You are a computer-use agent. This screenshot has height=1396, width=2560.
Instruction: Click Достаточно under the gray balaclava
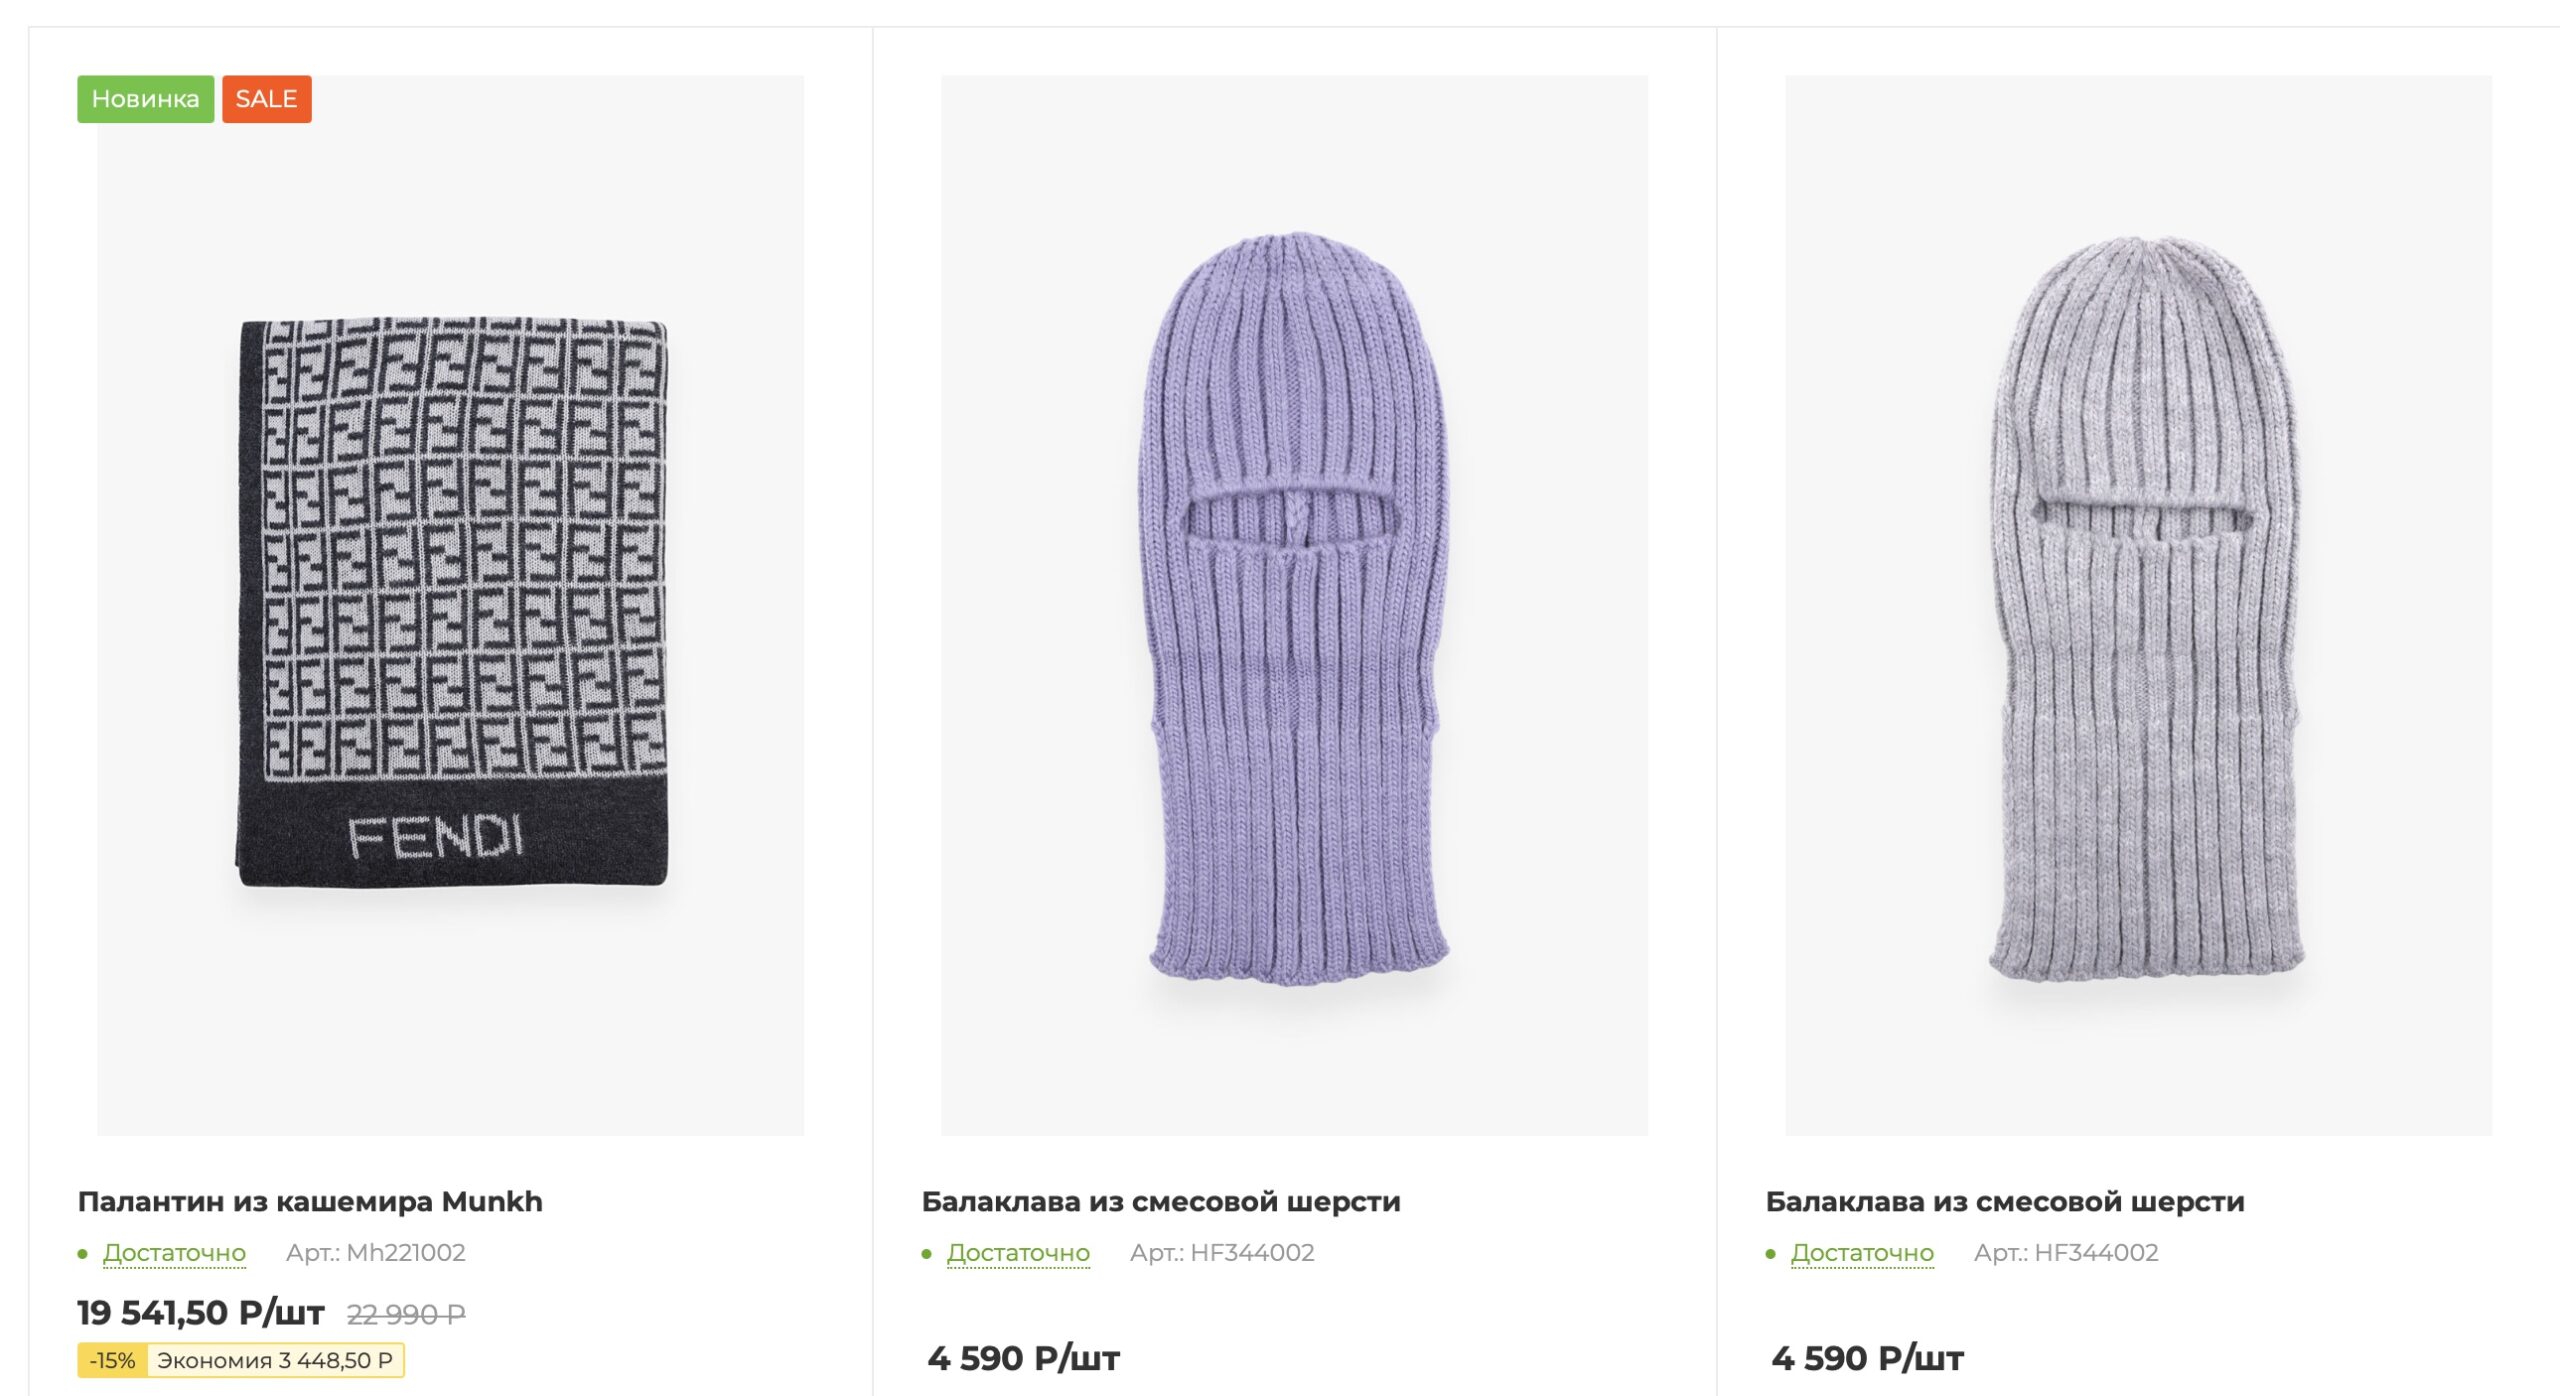(1862, 1253)
